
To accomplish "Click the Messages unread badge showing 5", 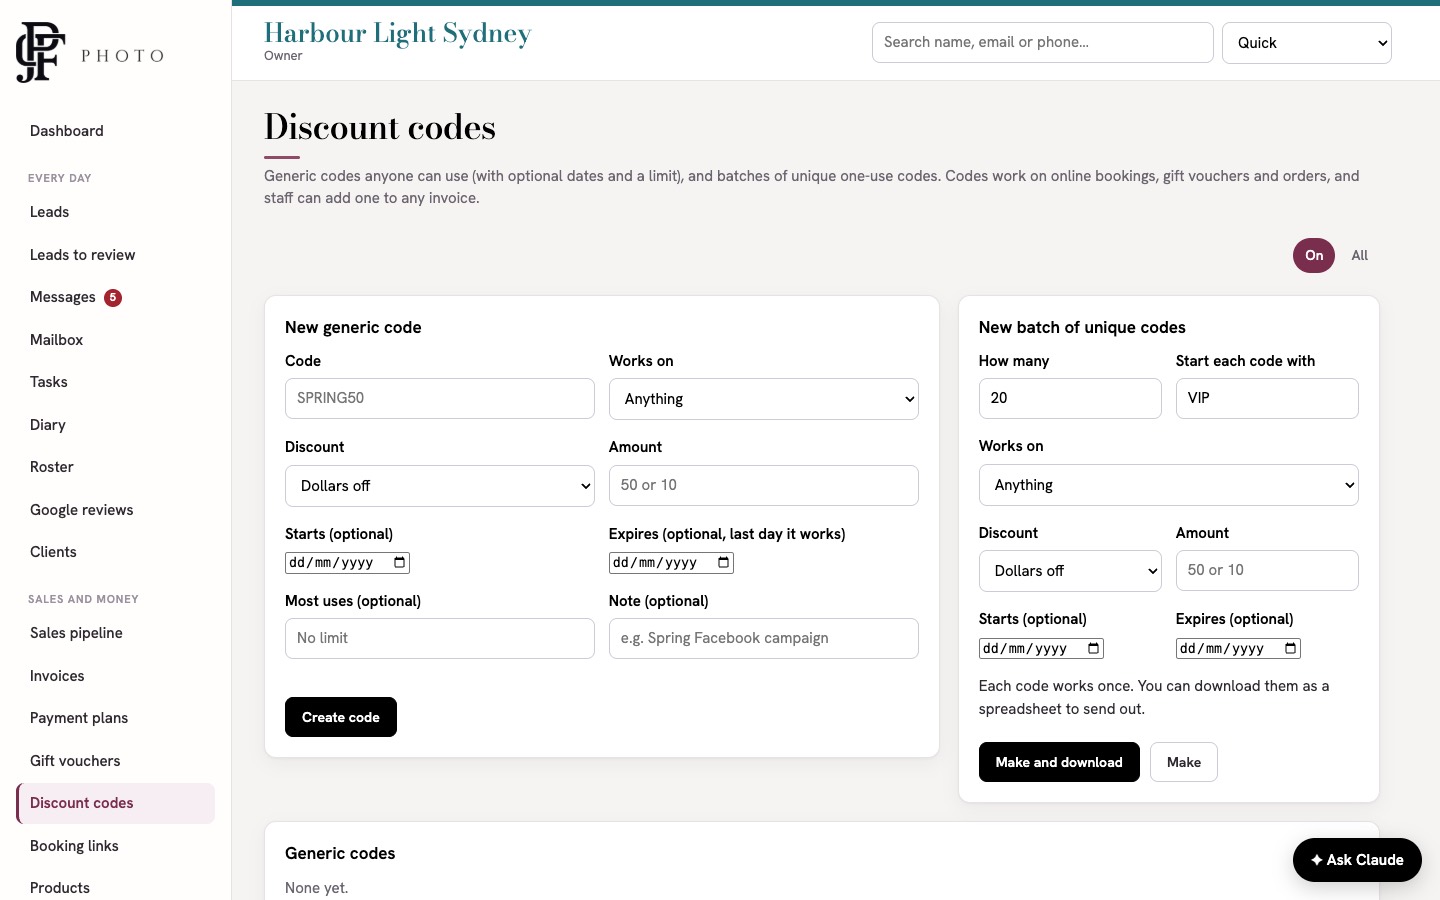I will click(113, 297).
